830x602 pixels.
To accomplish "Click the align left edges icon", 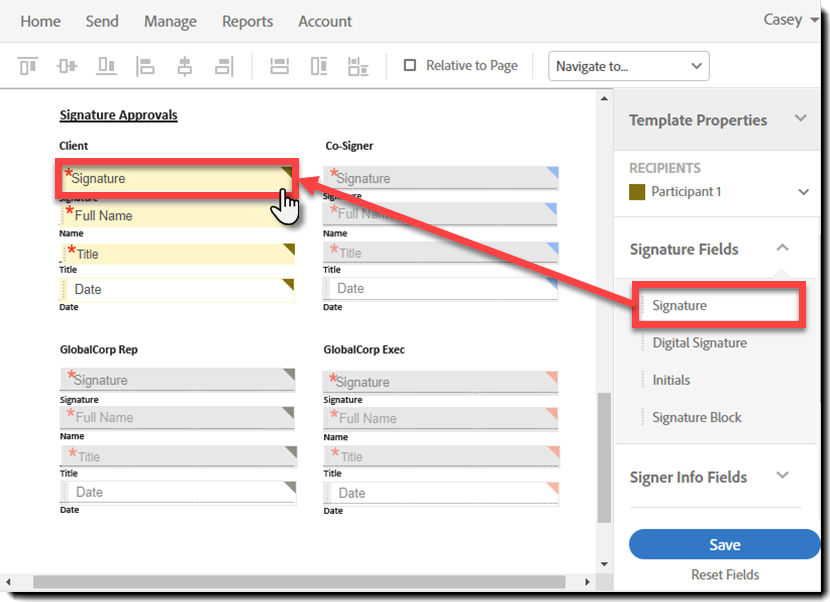I will [x=145, y=67].
